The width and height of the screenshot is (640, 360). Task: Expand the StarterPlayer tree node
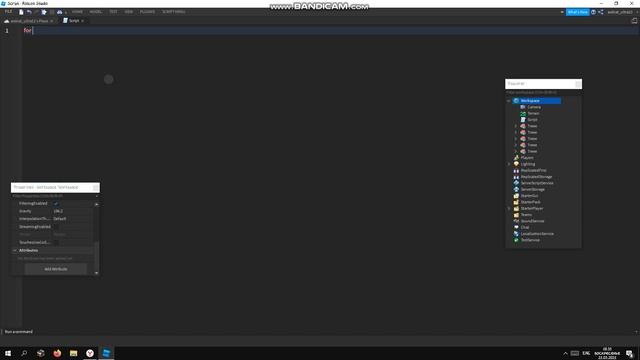(509, 209)
